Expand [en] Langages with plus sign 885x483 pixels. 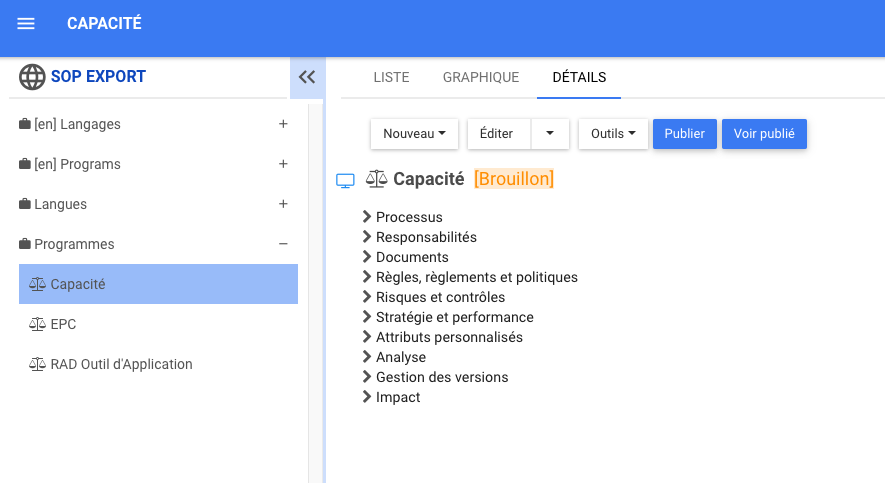pyautogui.click(x=283, y=124)
